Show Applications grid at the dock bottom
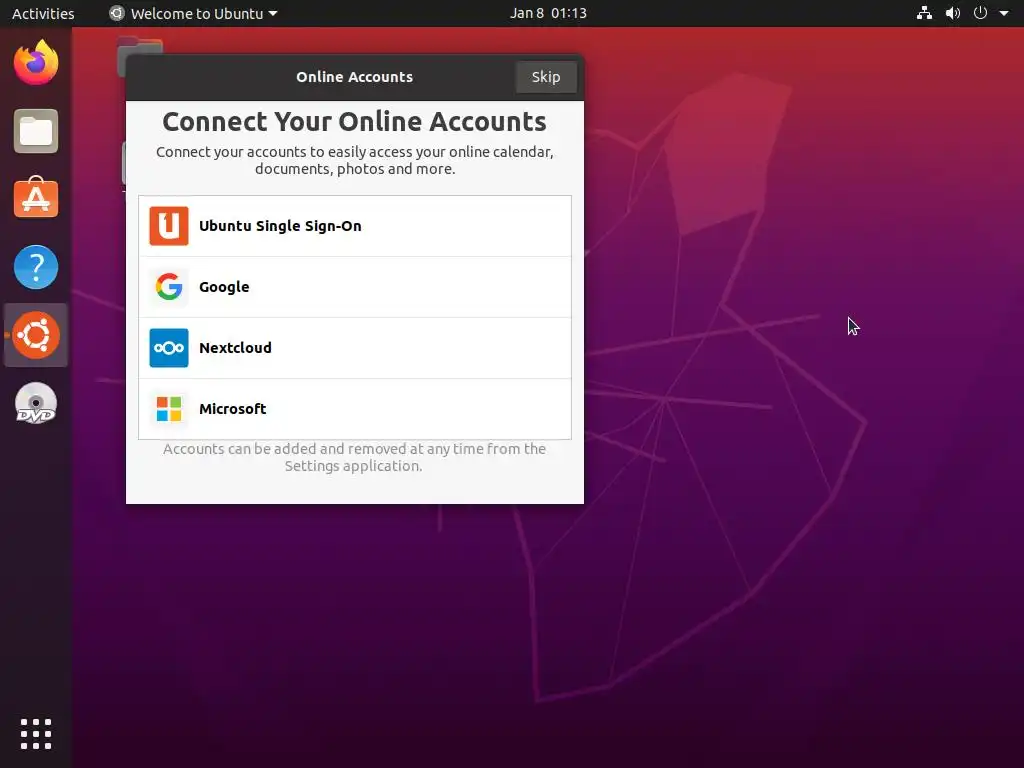The width and height of the screenshot is (1024, 768). click(x=36, y=734)
